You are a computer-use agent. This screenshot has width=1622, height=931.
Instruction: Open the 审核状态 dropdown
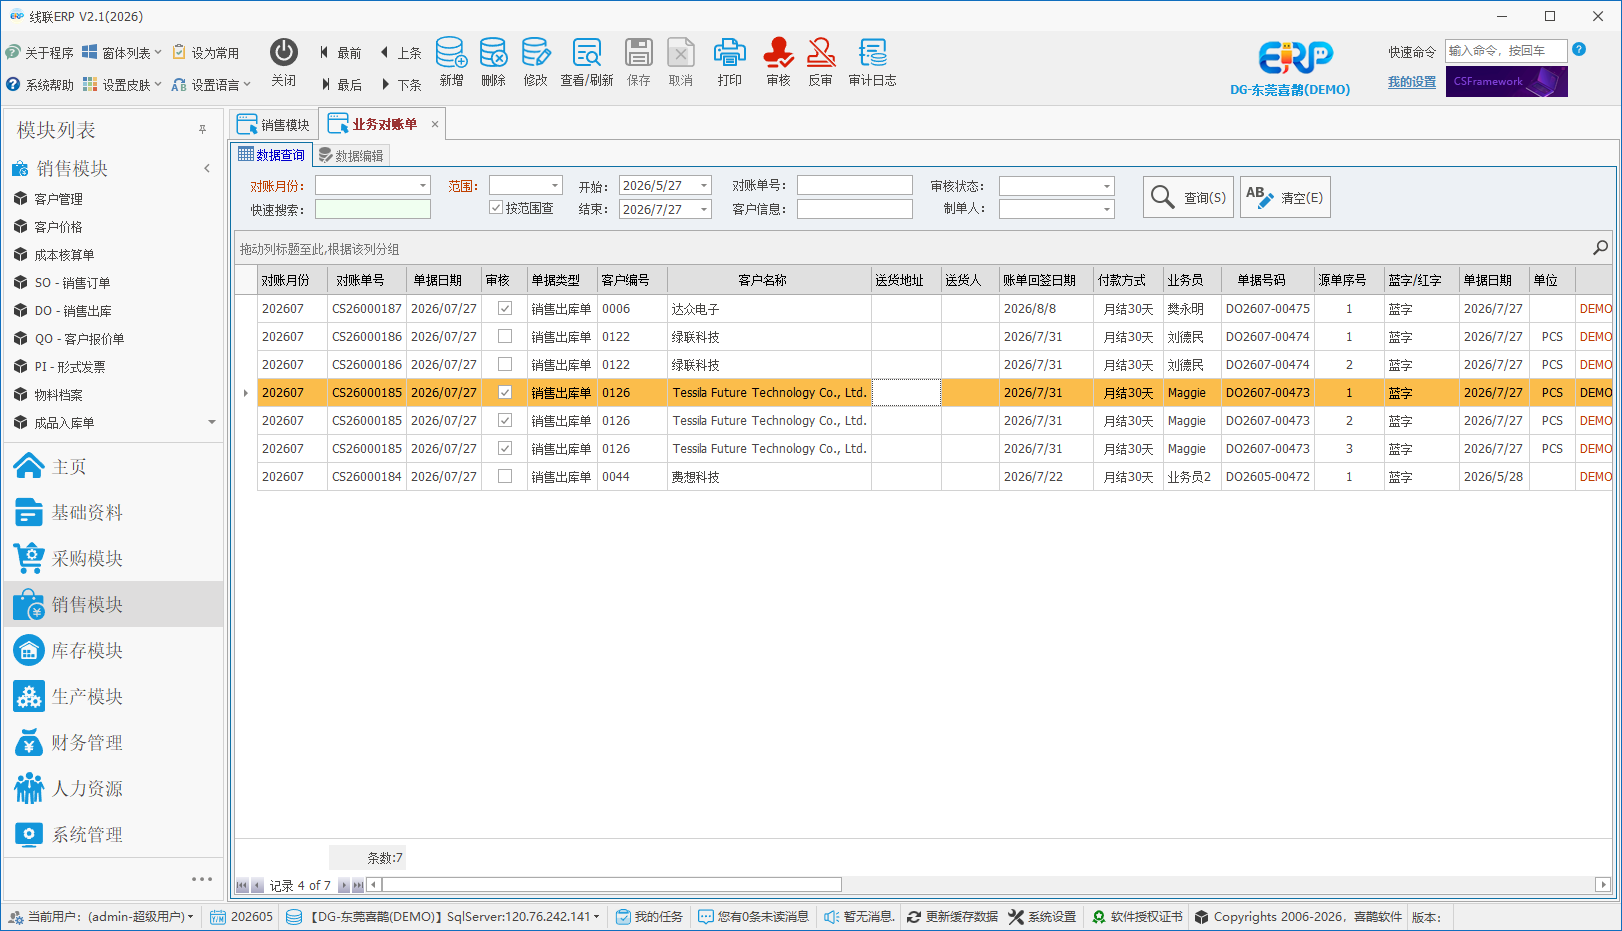pyautogui.click(x=1106, y=187)
